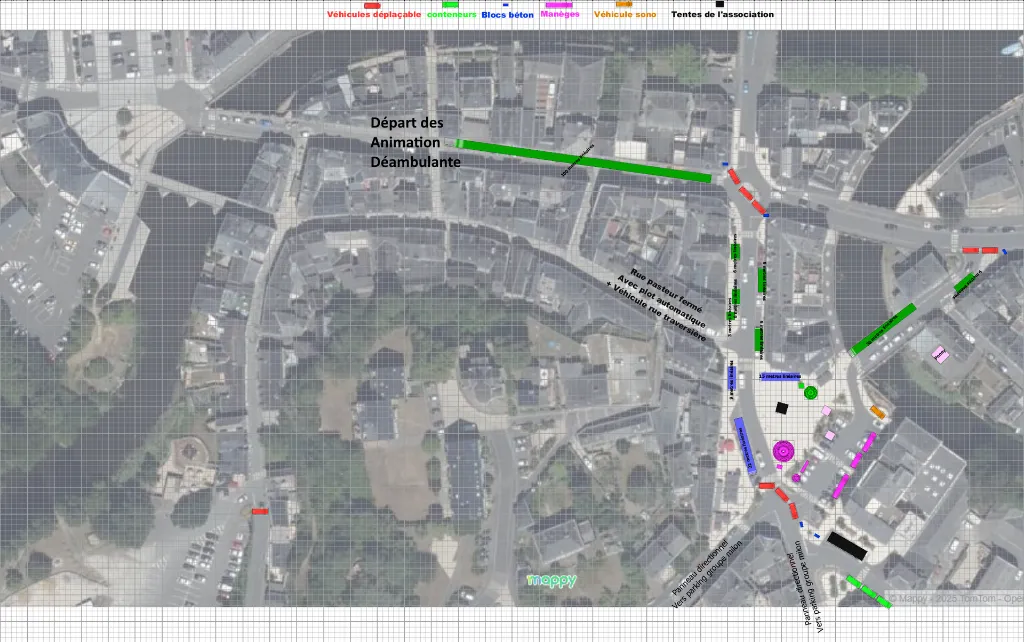Select the long slanted blue concrete block bar

[x=745, y=446]
